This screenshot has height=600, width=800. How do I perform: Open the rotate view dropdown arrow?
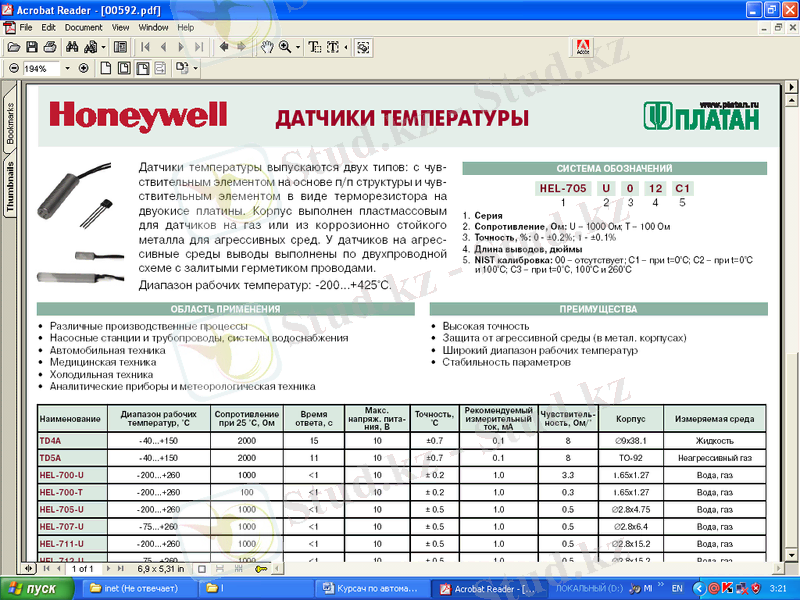196,69
